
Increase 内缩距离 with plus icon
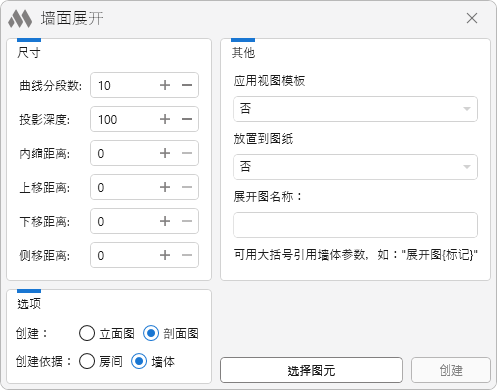165,153
